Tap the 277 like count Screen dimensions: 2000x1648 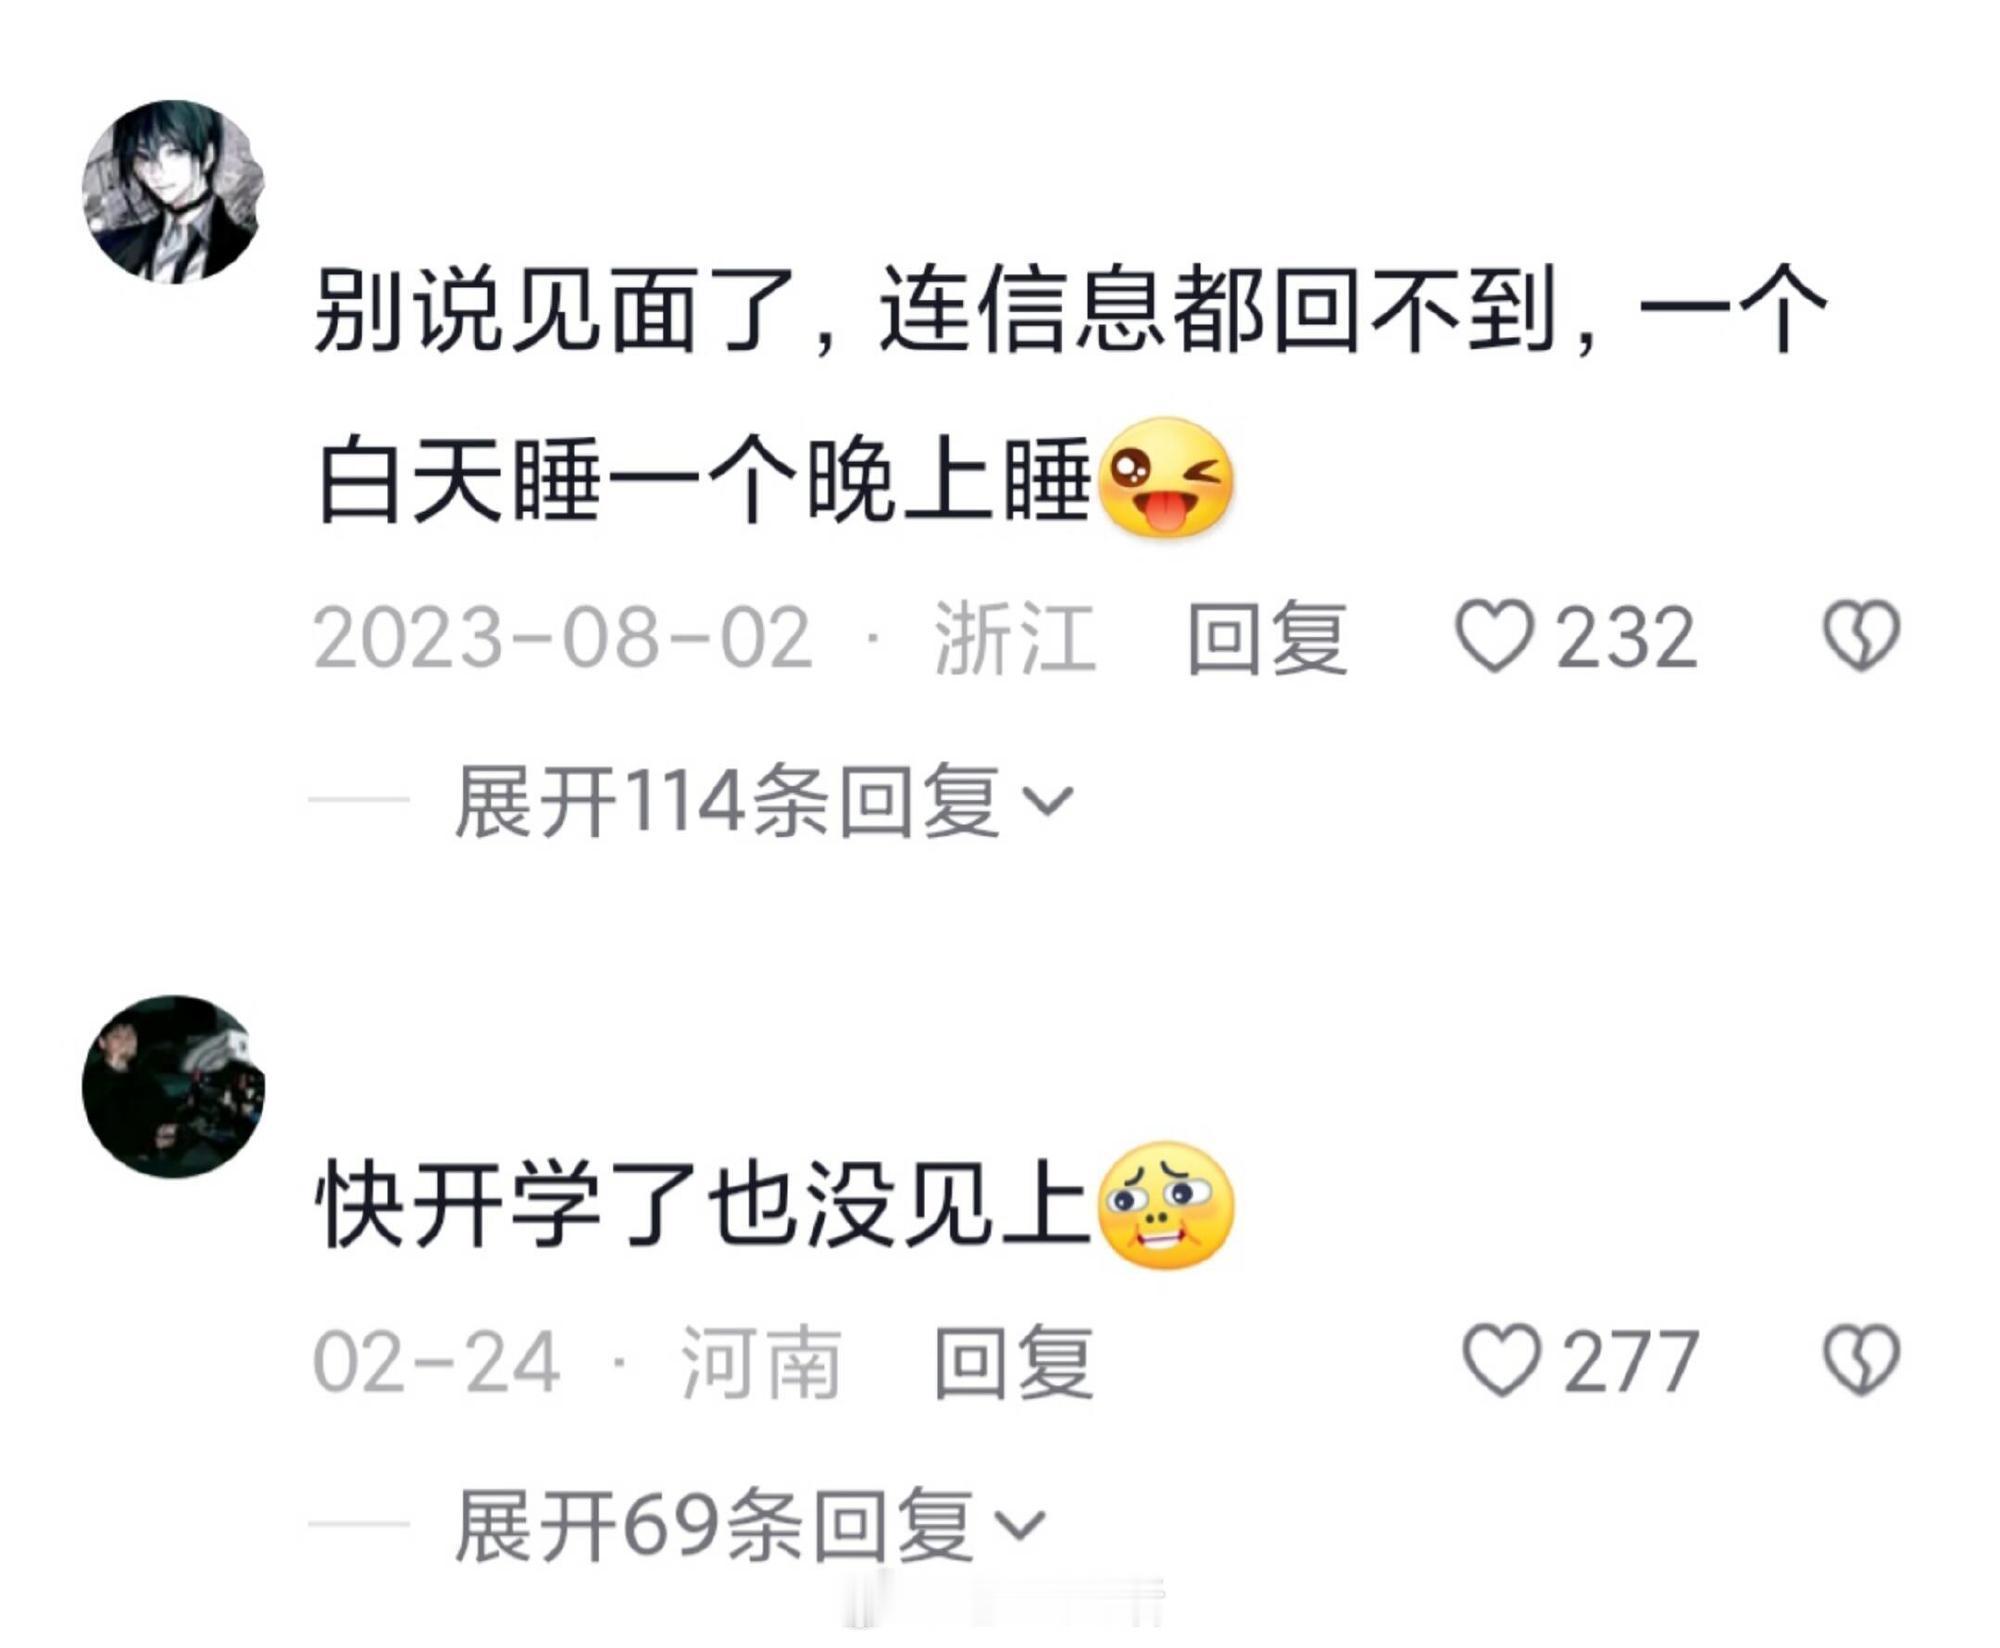tap(1631, 1361)
